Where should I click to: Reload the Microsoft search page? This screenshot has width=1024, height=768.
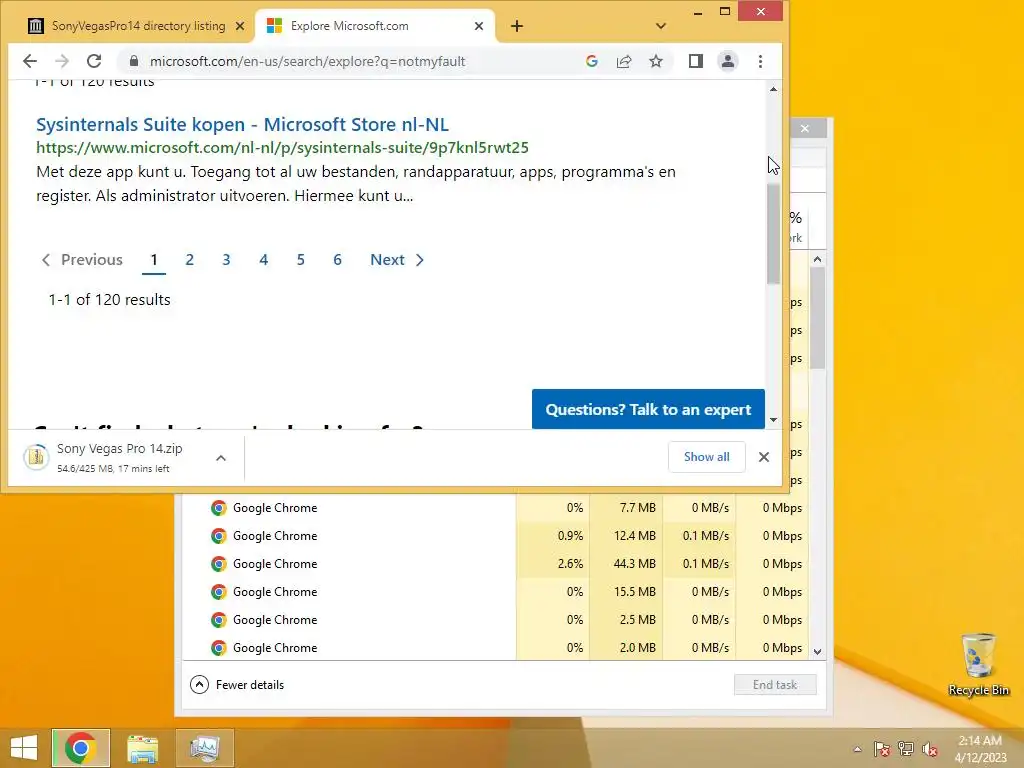click(x=94, y=61)
